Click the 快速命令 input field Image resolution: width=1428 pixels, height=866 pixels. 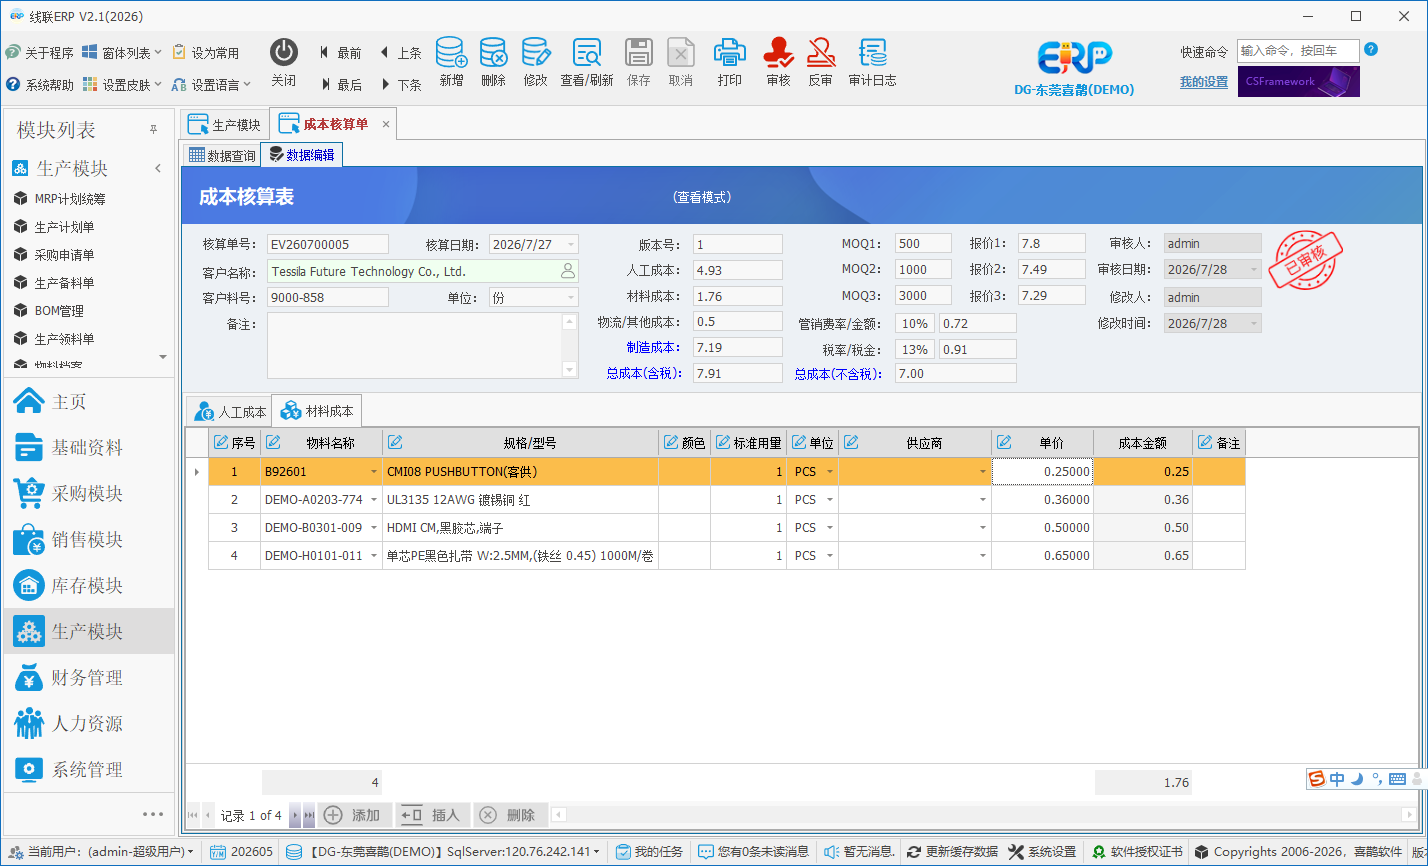tap(1298, 51)
